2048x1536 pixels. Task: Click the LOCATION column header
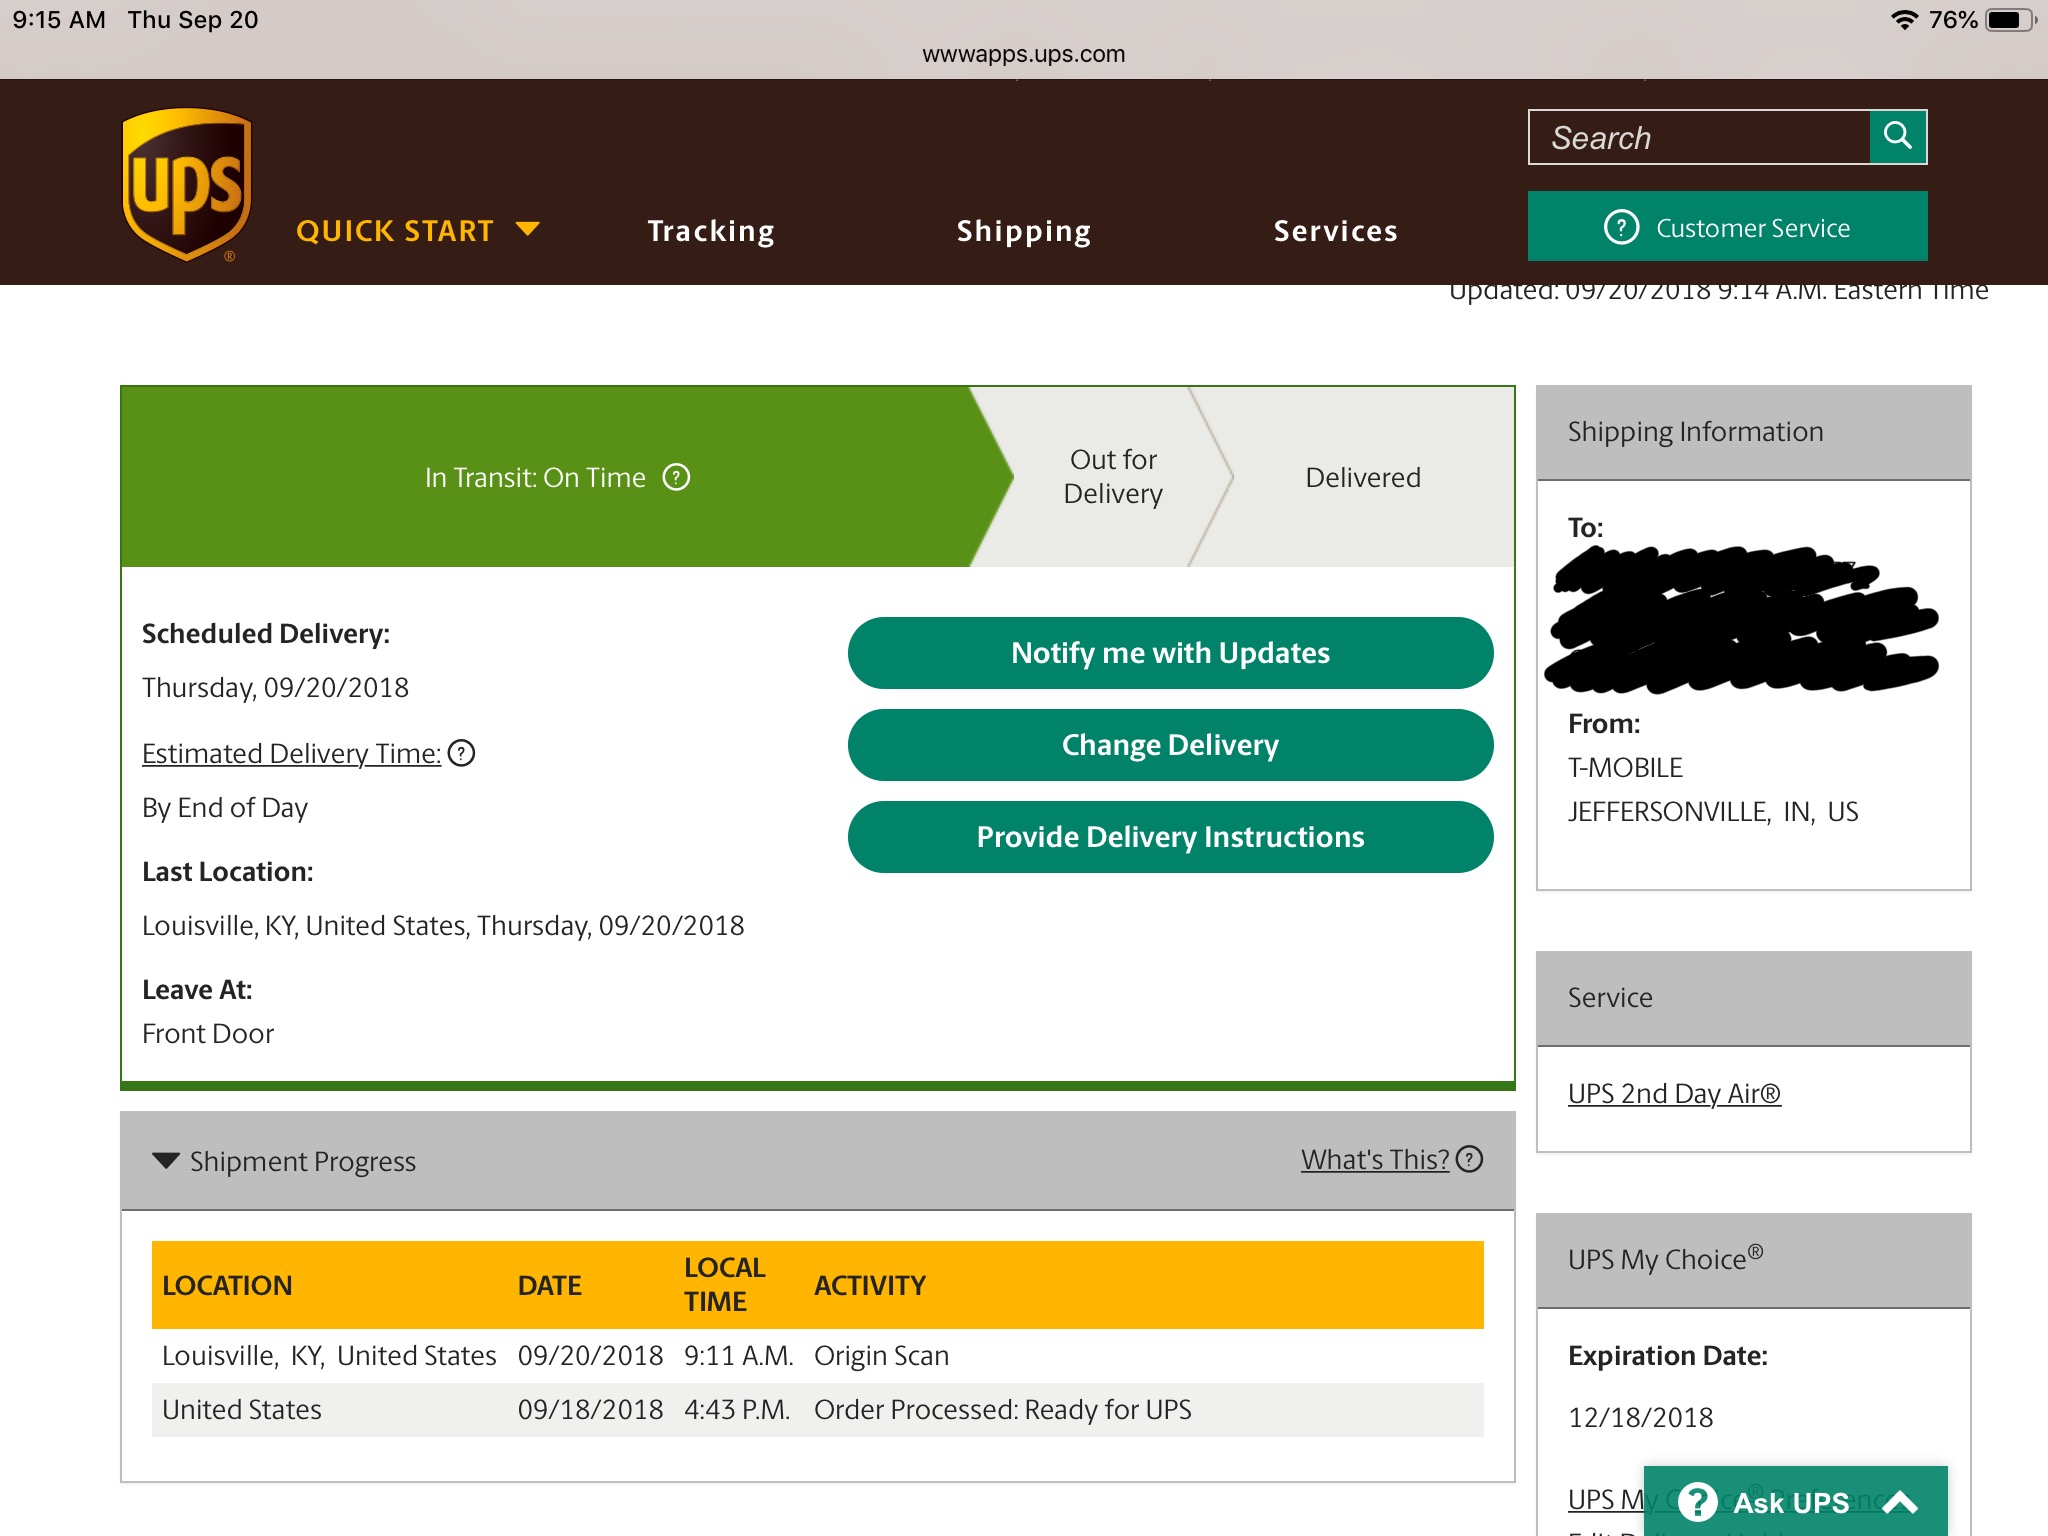click(227, 1285)
